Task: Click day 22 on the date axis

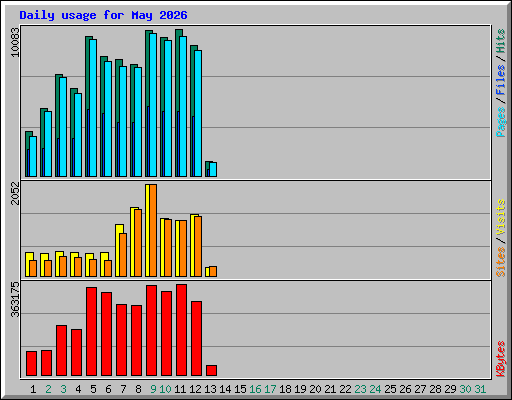Action: tap(345, 389)
